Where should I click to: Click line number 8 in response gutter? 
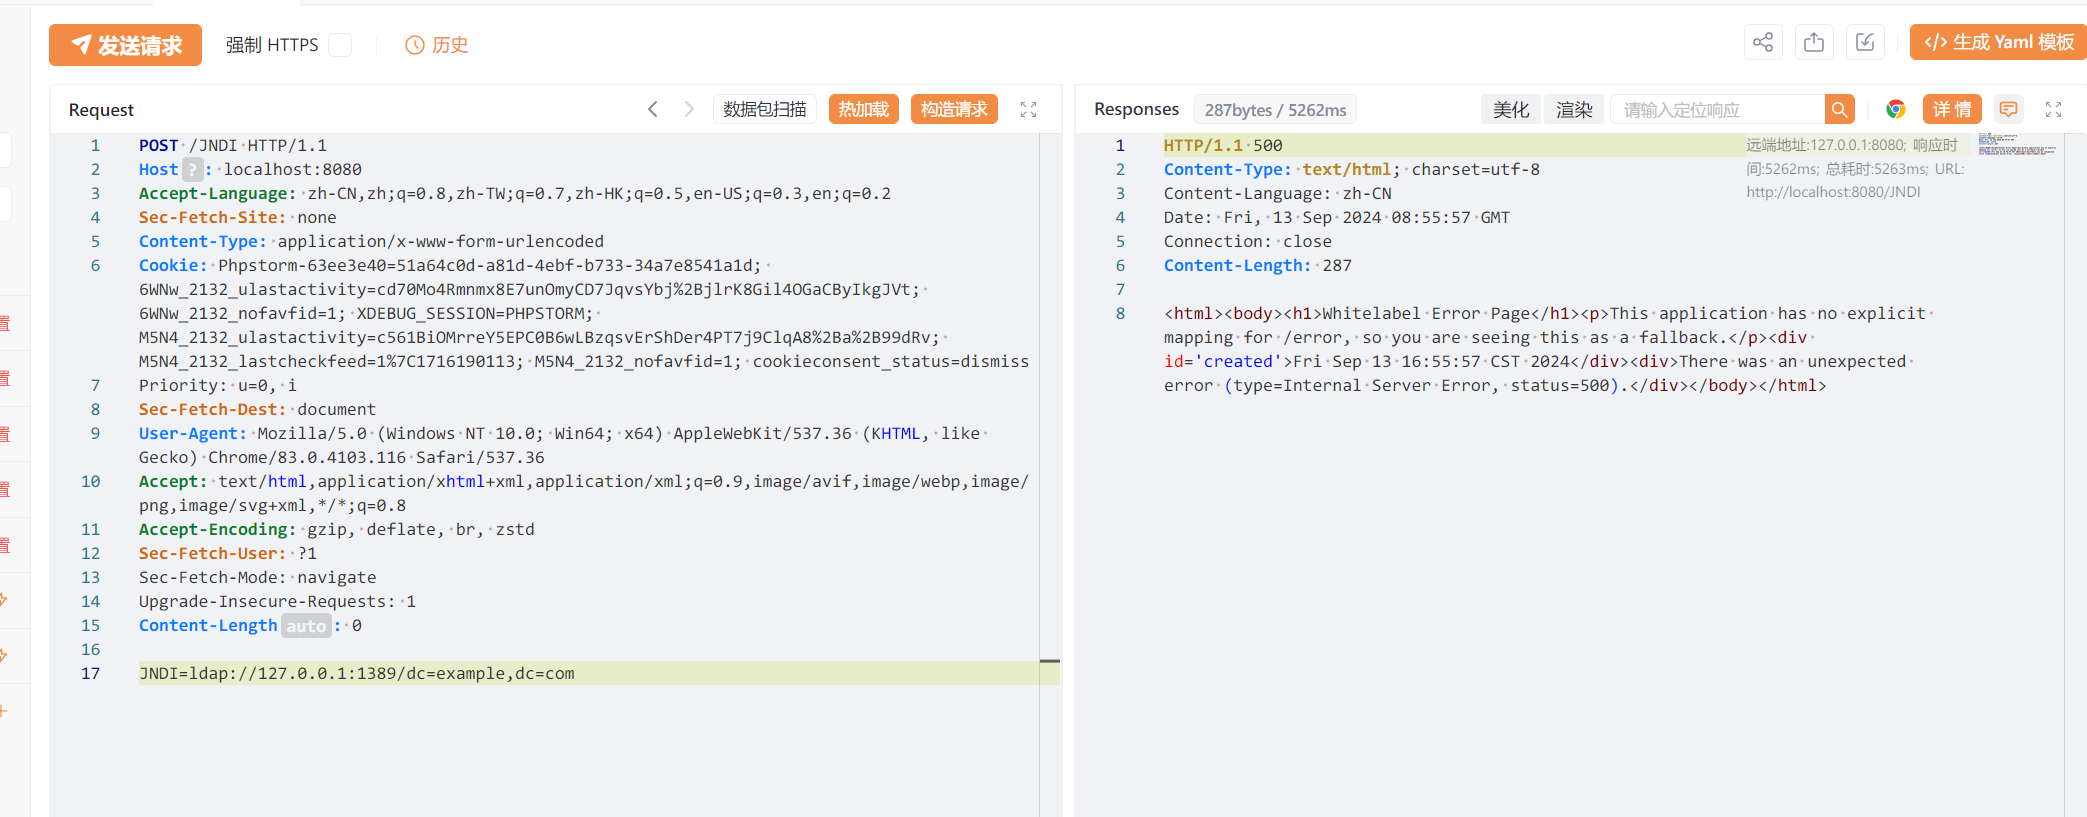pyautogui.click(x=1120, y=313)
